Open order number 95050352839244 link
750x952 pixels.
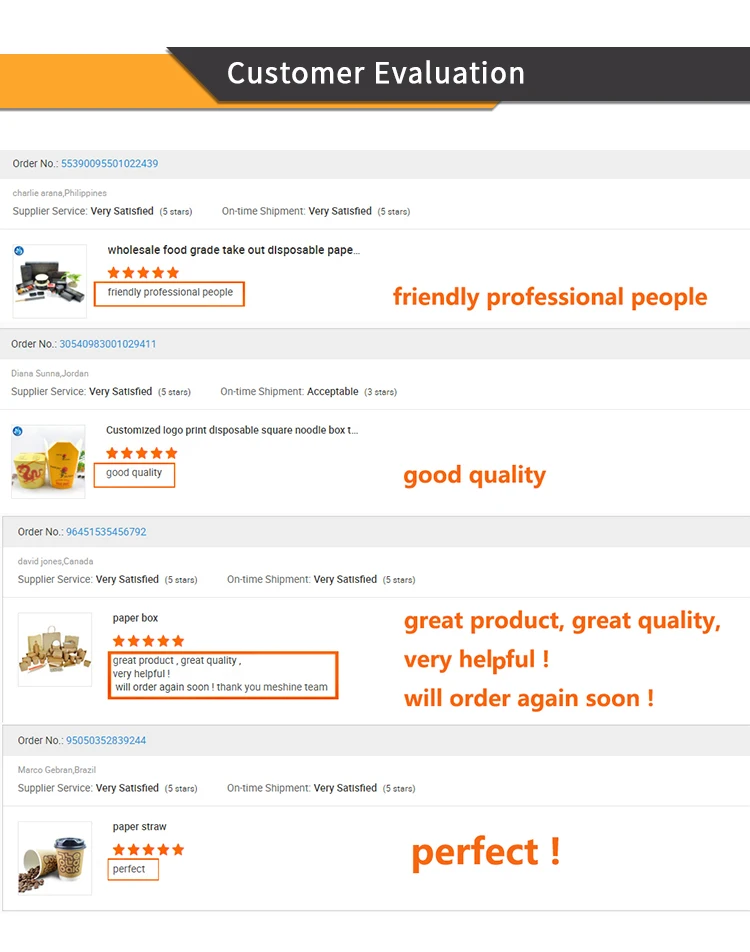(x=106, y=740)
